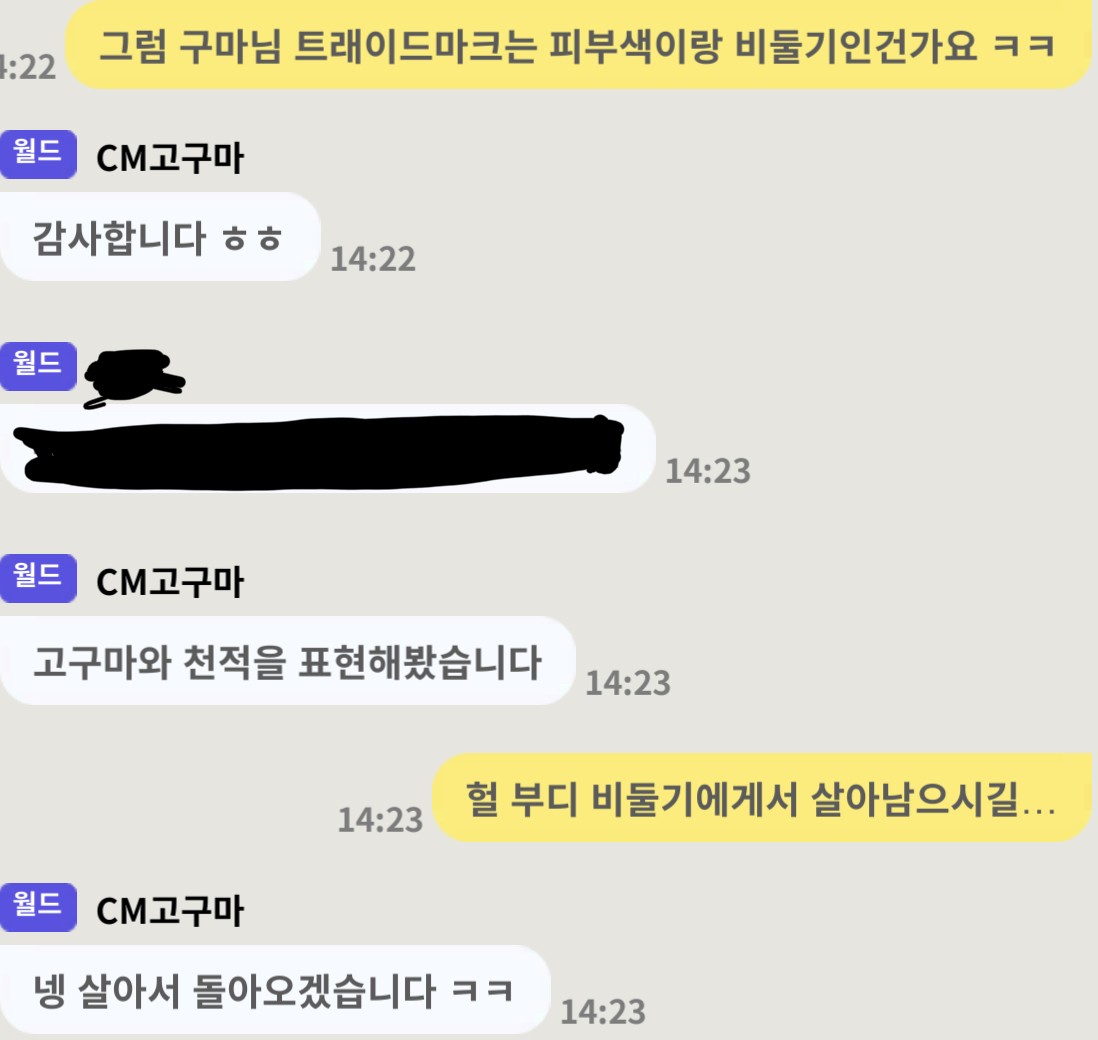Select the yellow bubble about 트레이드마크
The height and width of the screenshot is (1040, 1098).
[x=578, y=45]
